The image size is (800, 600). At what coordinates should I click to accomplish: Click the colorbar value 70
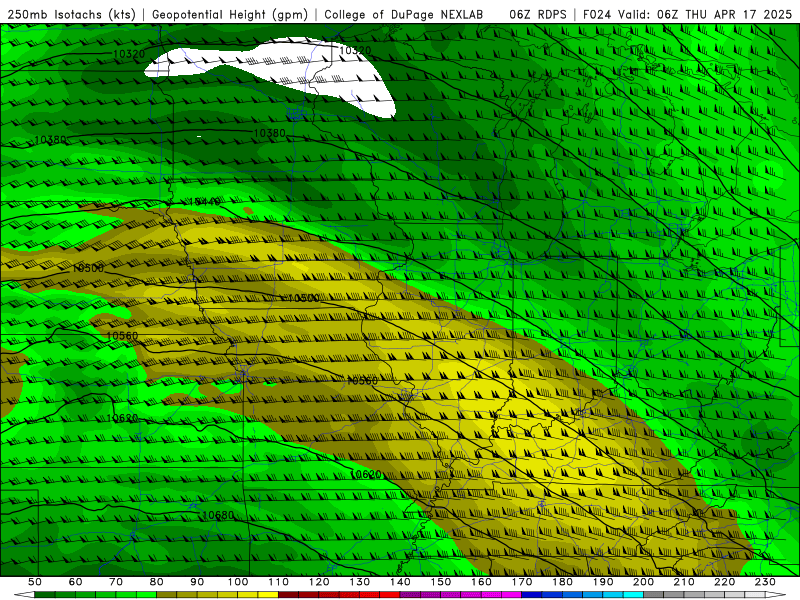pos(116,582)
